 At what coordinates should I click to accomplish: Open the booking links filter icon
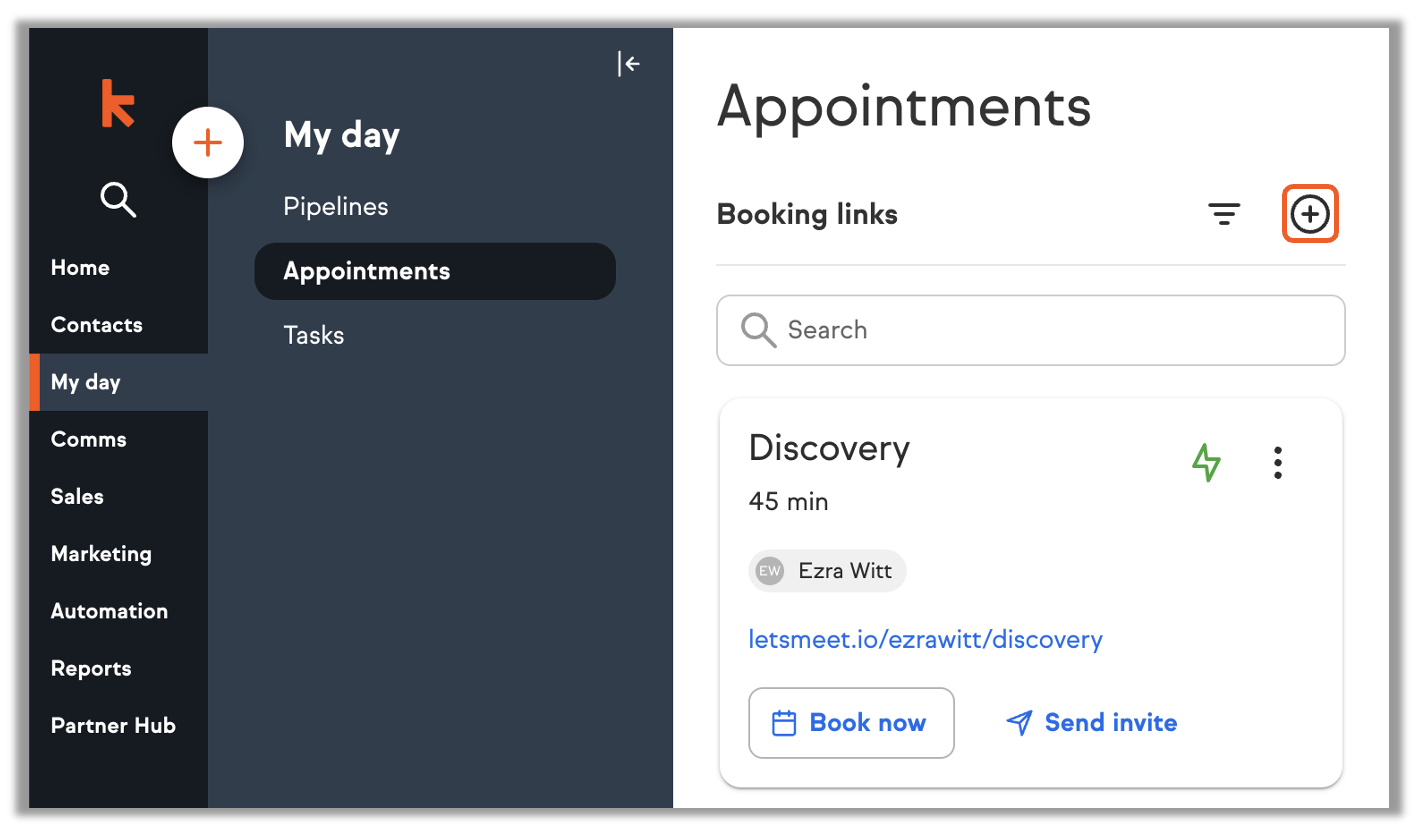tap(1224, 214)
